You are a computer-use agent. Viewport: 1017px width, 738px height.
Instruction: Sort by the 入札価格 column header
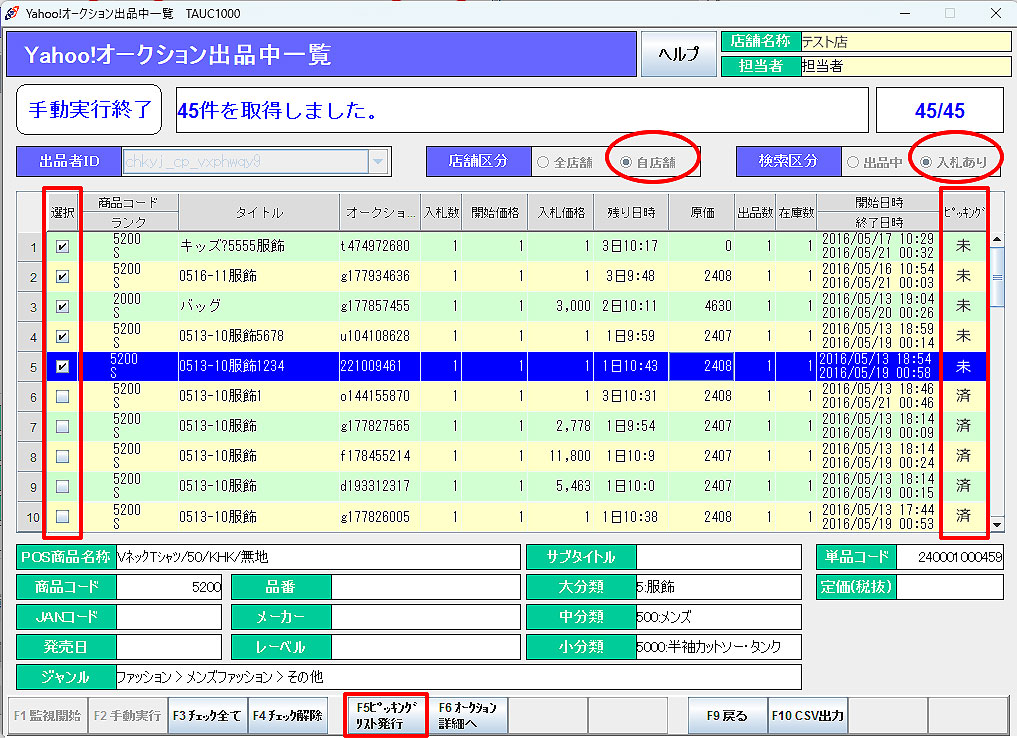[x=561, y=212]
